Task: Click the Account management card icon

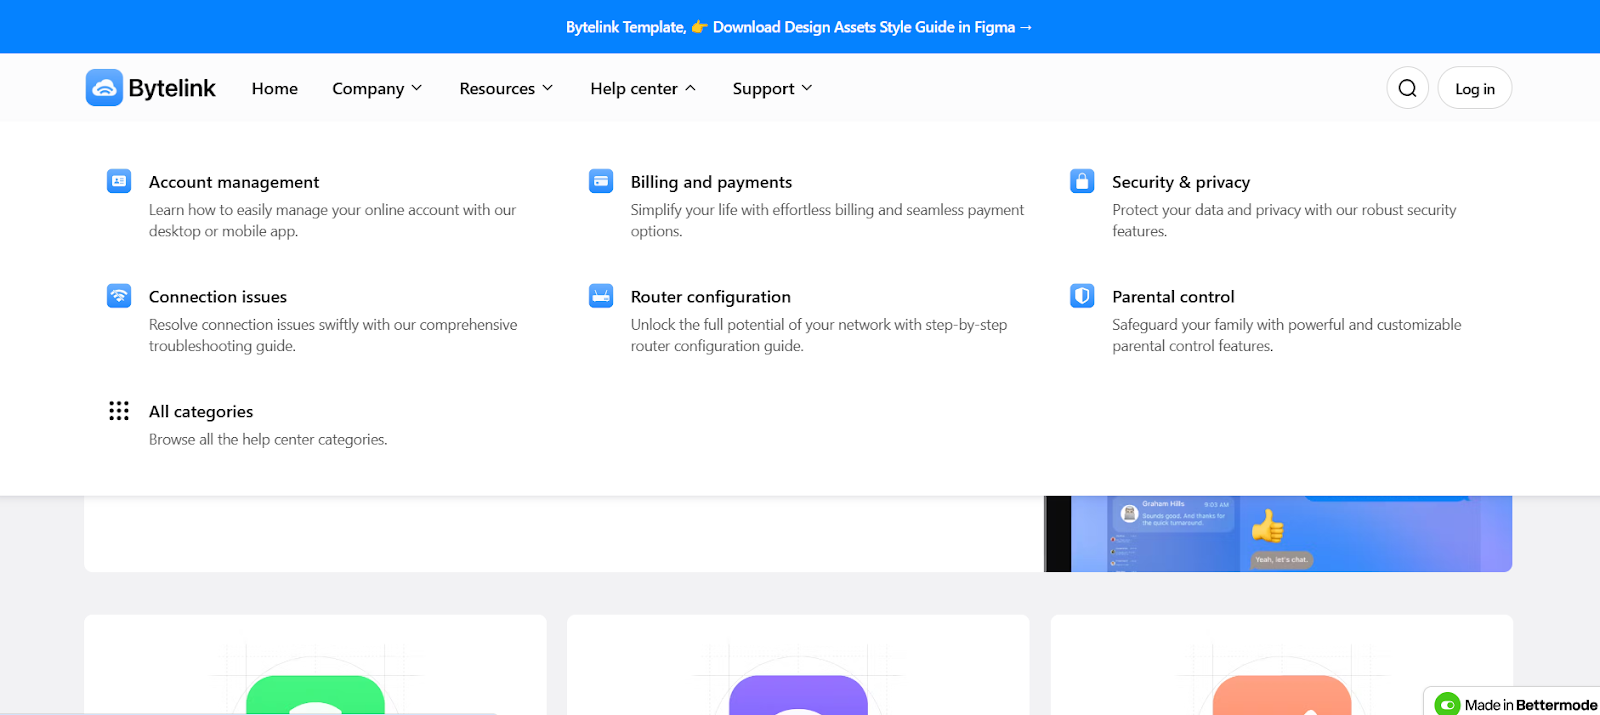Action: point(119,181)
